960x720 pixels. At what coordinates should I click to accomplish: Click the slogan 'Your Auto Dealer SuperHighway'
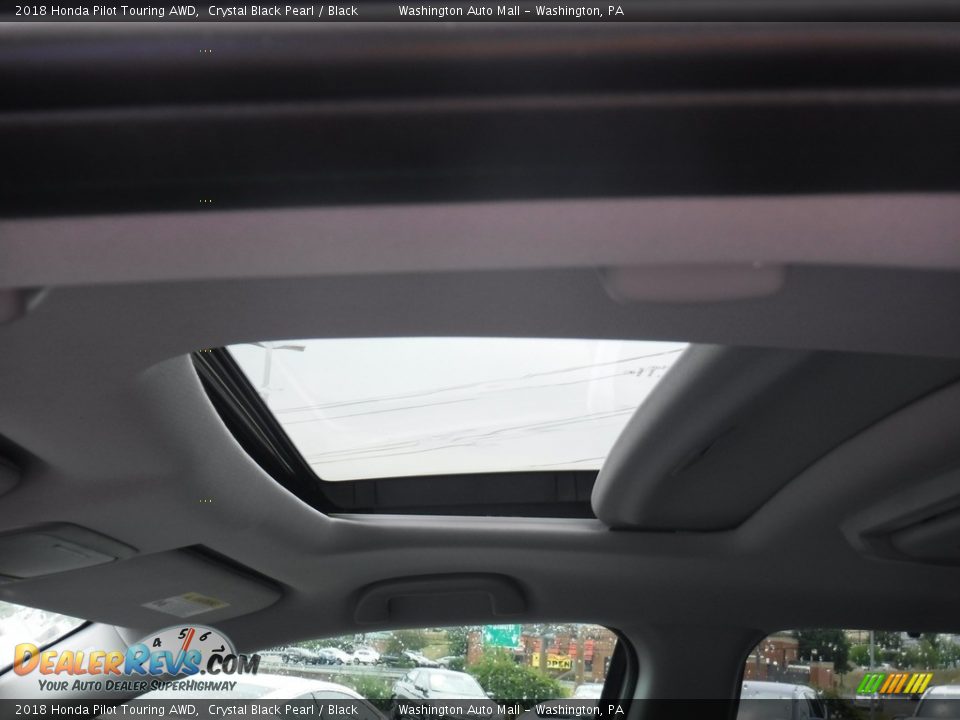(137, 686)
